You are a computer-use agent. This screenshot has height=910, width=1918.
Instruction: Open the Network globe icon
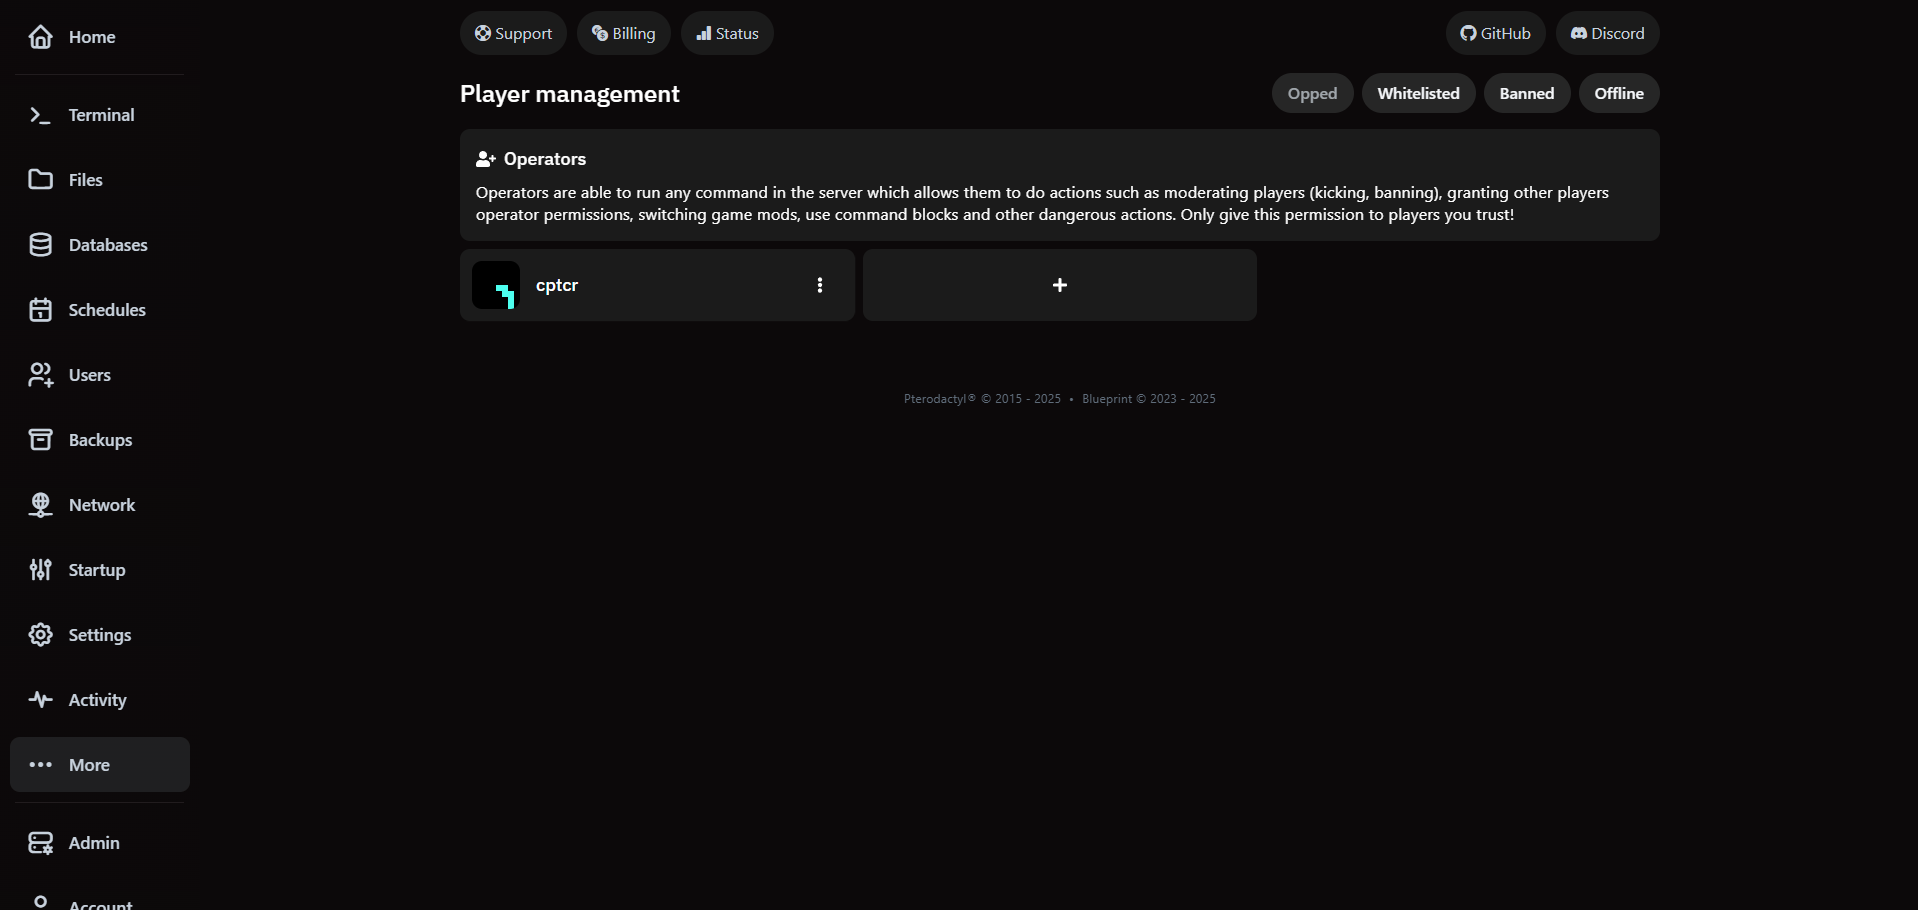point(40,504)
